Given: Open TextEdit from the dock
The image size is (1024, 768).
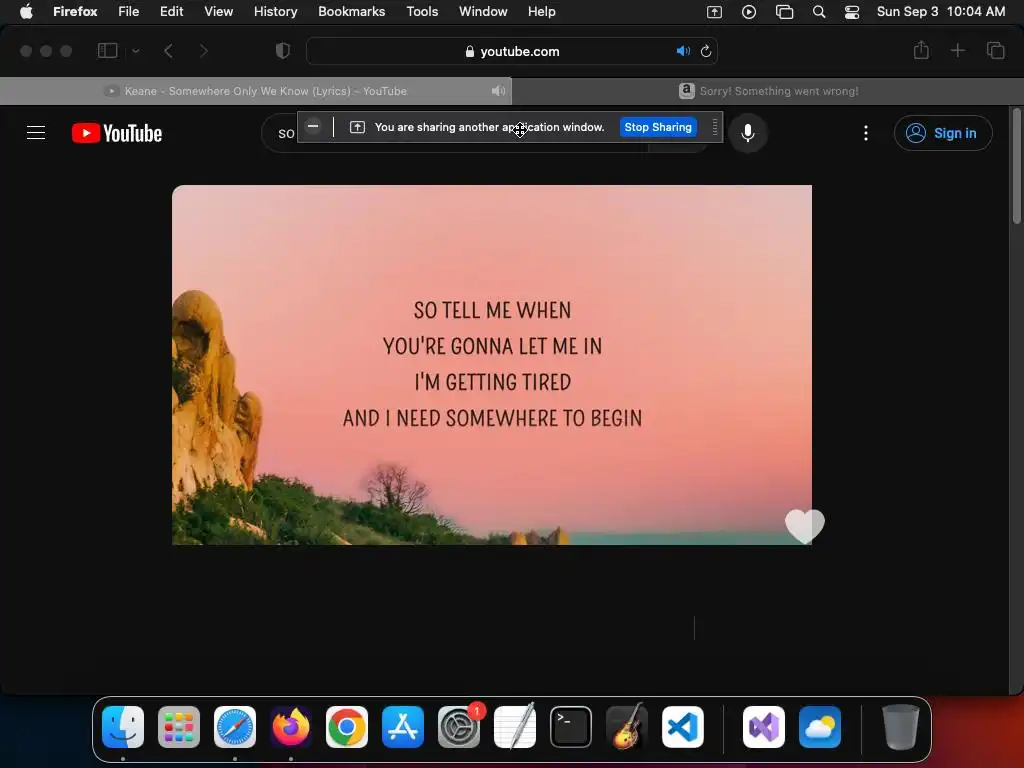Looking at the screenshot, I should point(515,726).
